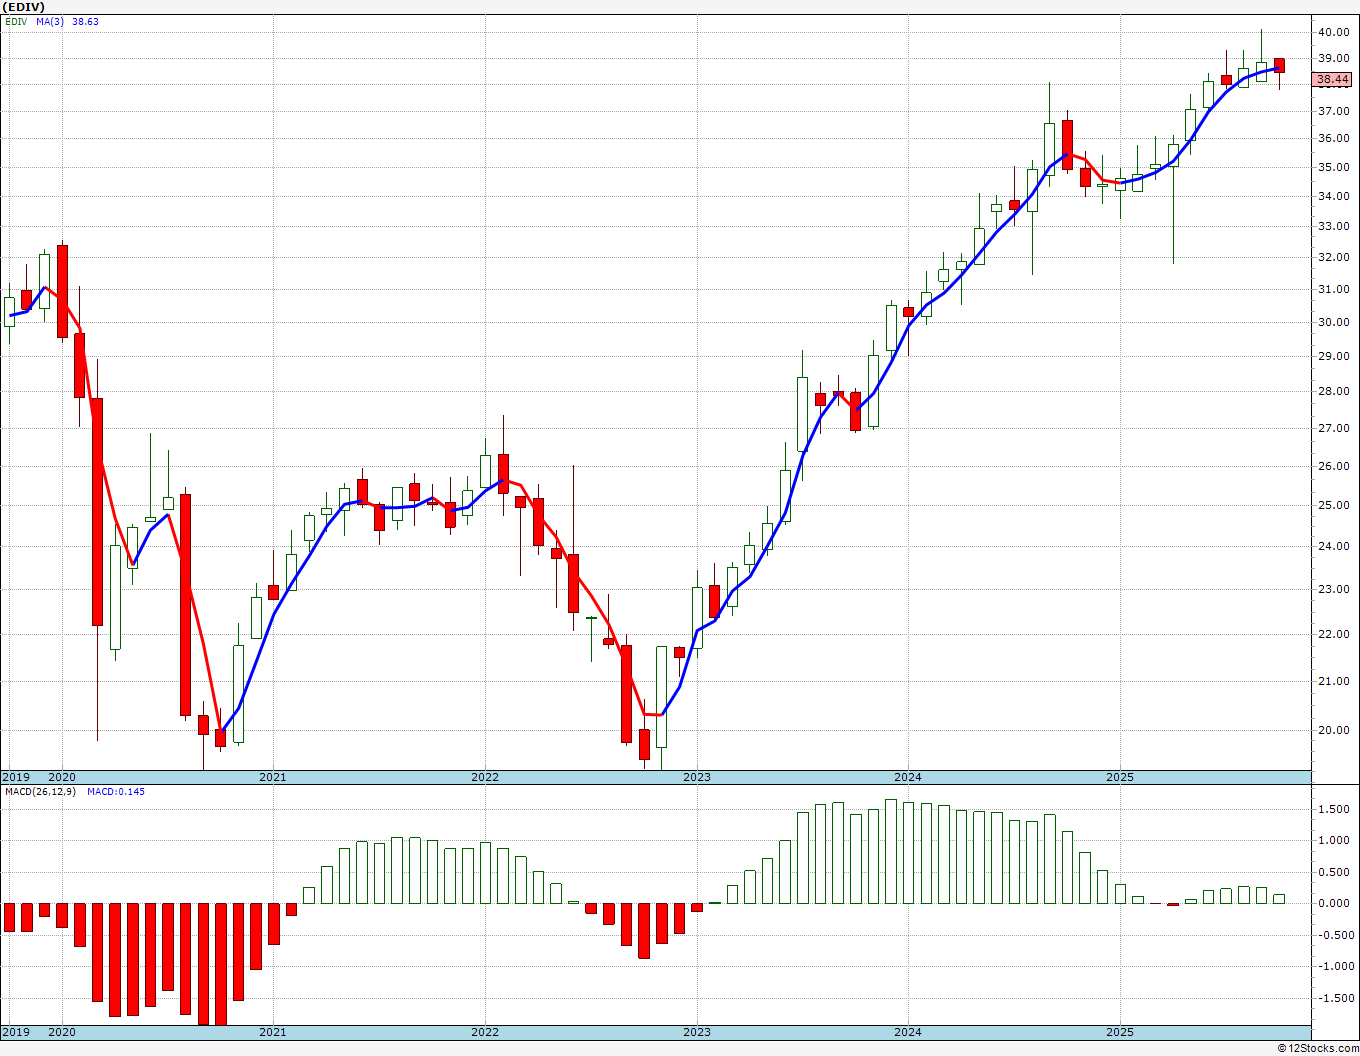Click the 2024 year label under price chart
The height and width of the screenshot is (1056, 1360).
[908, 777]
